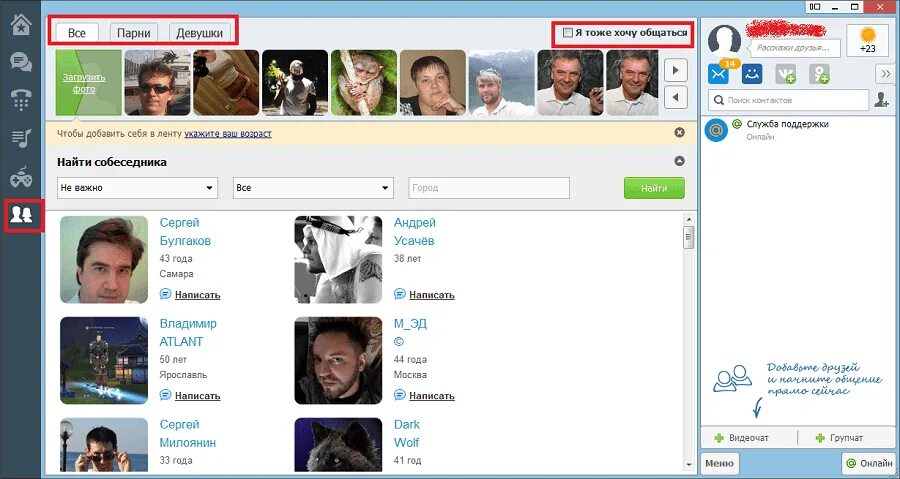Open the chats bubble icon in sidebar
Screen dimensions: 900x479
[x=21, y=62]
